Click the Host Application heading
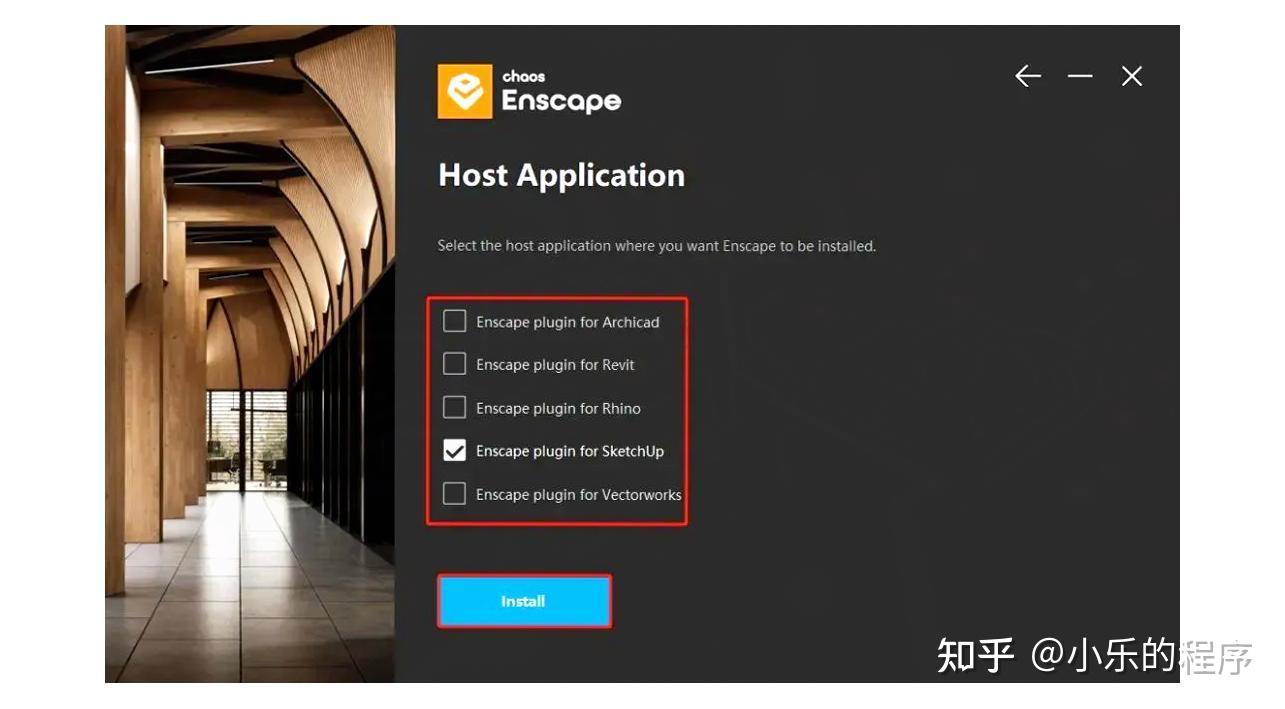This screenshot has height=709, width=1285. tap(561, 175)
